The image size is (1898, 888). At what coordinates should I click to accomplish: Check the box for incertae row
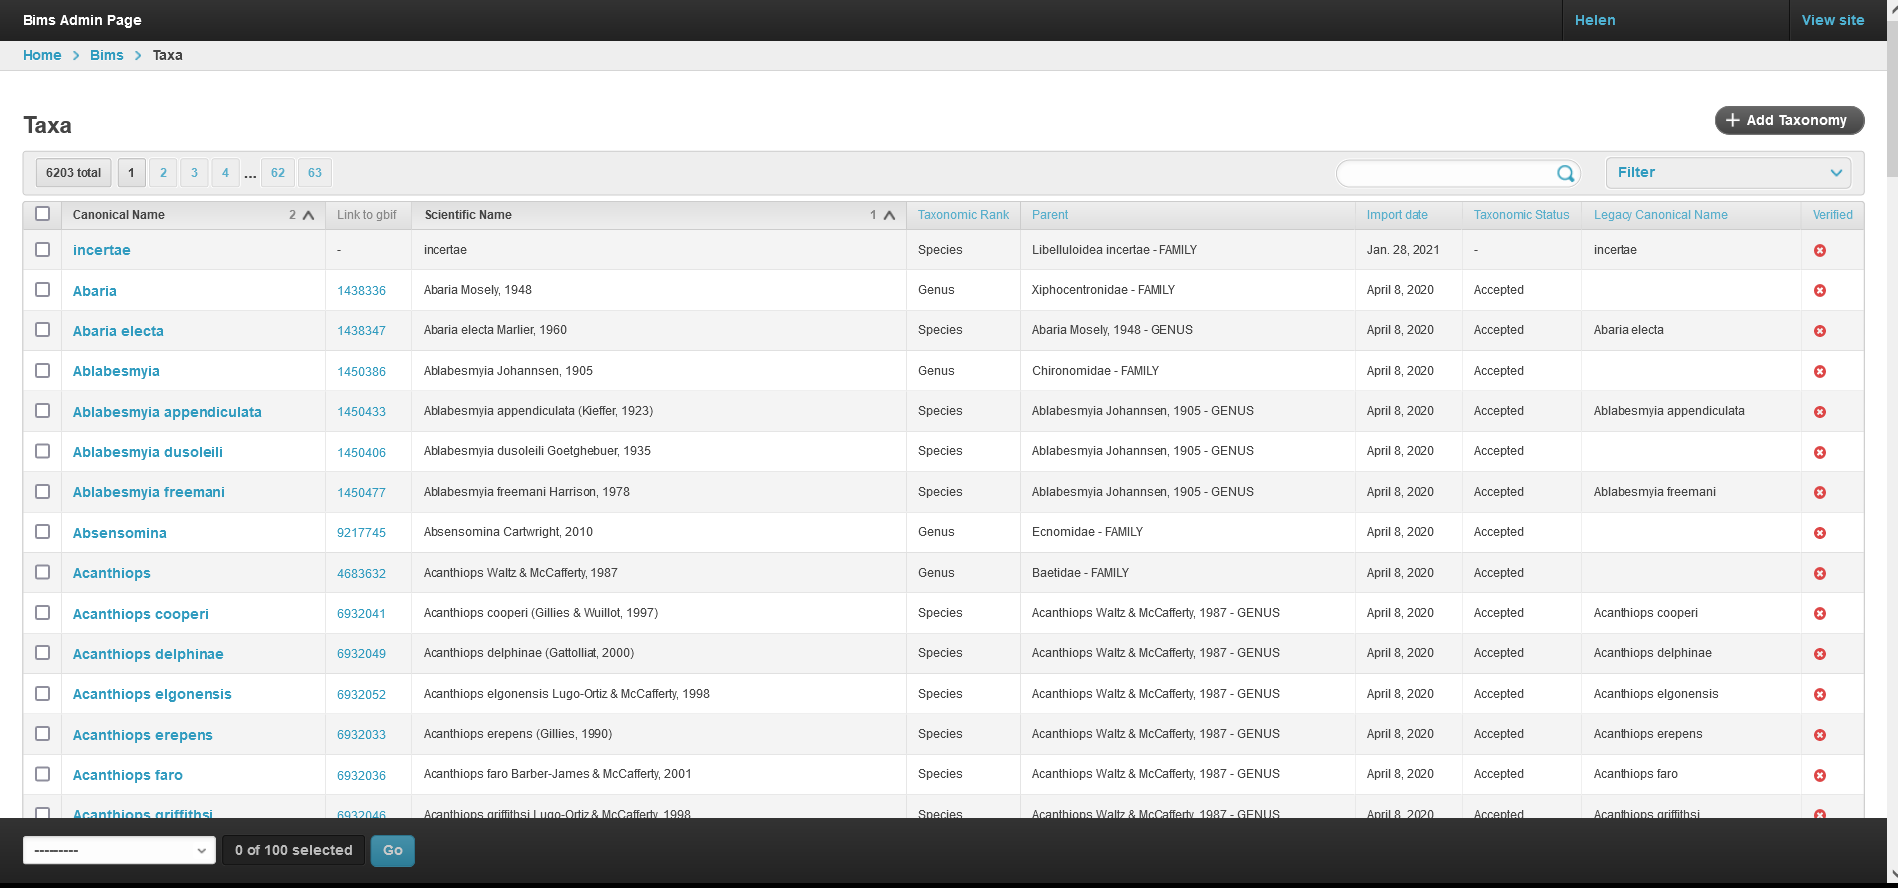coord(42,249)
